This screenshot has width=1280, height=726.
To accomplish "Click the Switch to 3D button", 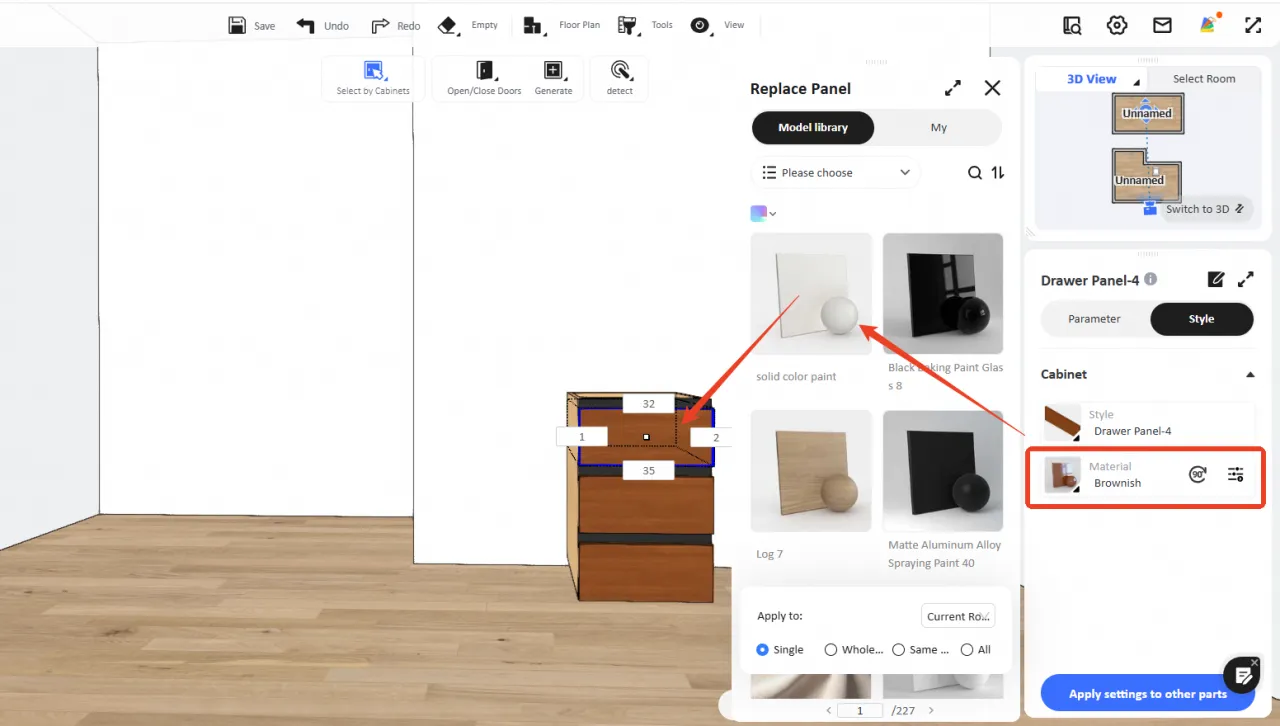I will (1197, 209).
